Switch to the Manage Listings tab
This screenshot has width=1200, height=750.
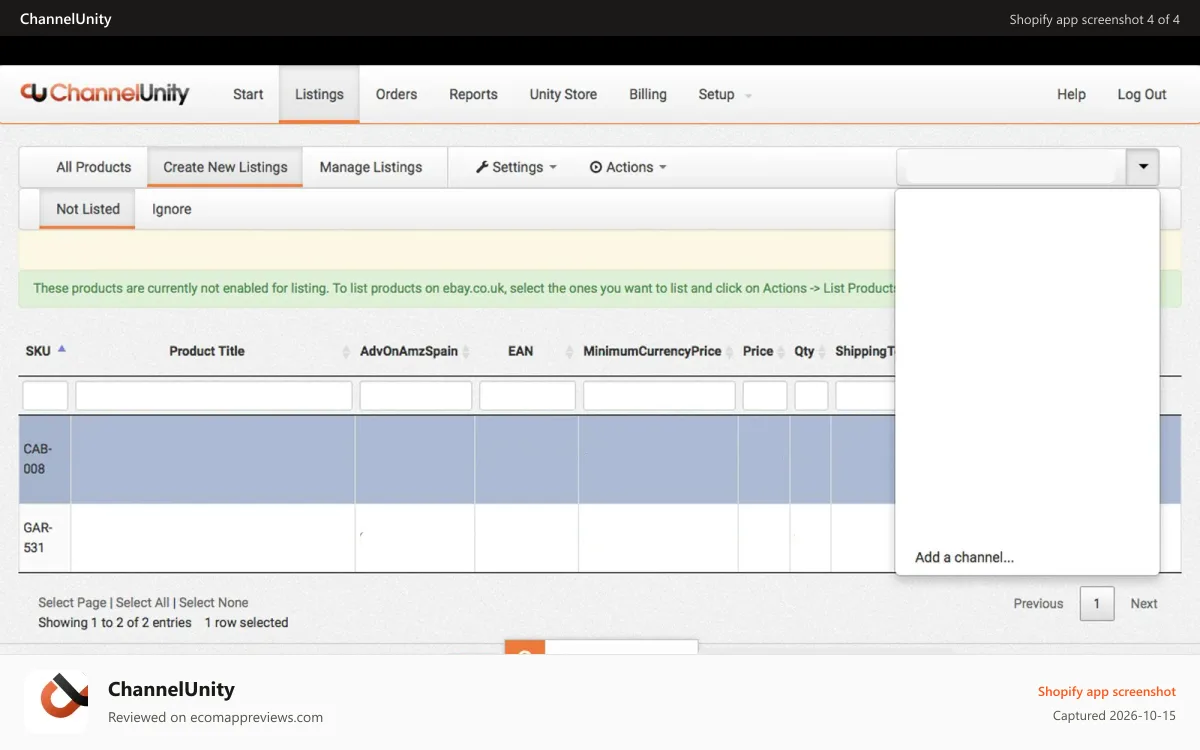pos(371,167)
